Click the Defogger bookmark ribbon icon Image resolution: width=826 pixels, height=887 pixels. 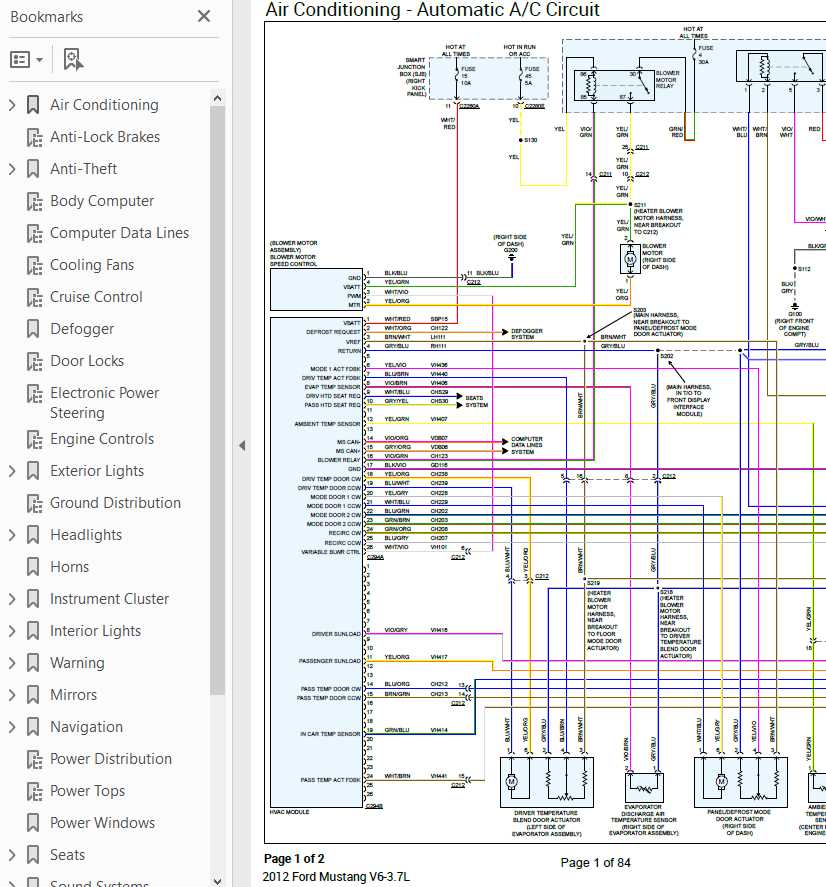click(x=33, y=329)
